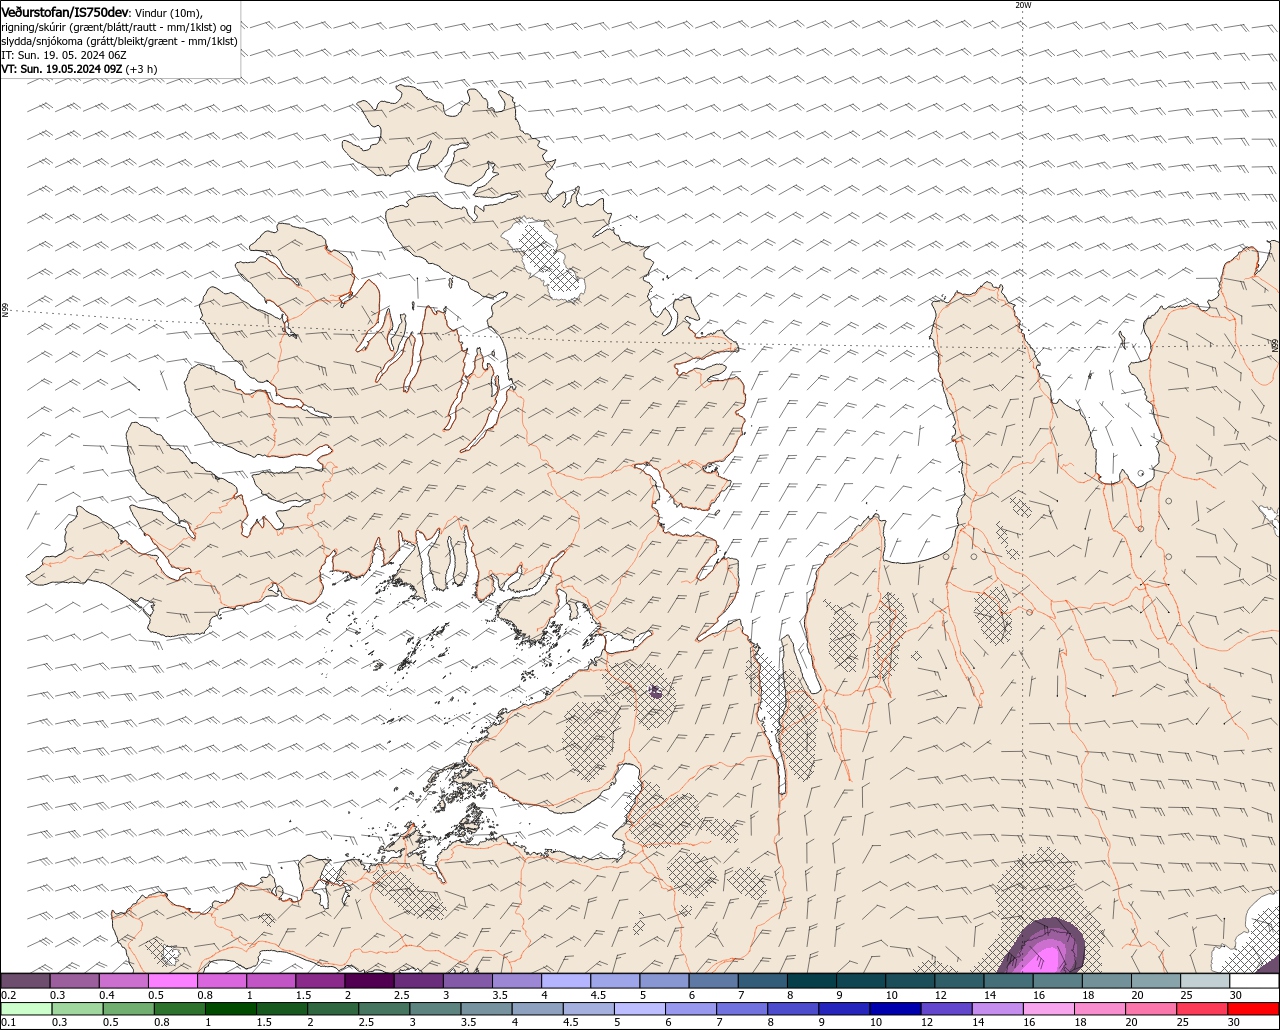Click the 'IT: Sun. 19. 05. 2024 06Z' line
The height and width of the screenshot is (1030, 1280).
click(62, 55)
